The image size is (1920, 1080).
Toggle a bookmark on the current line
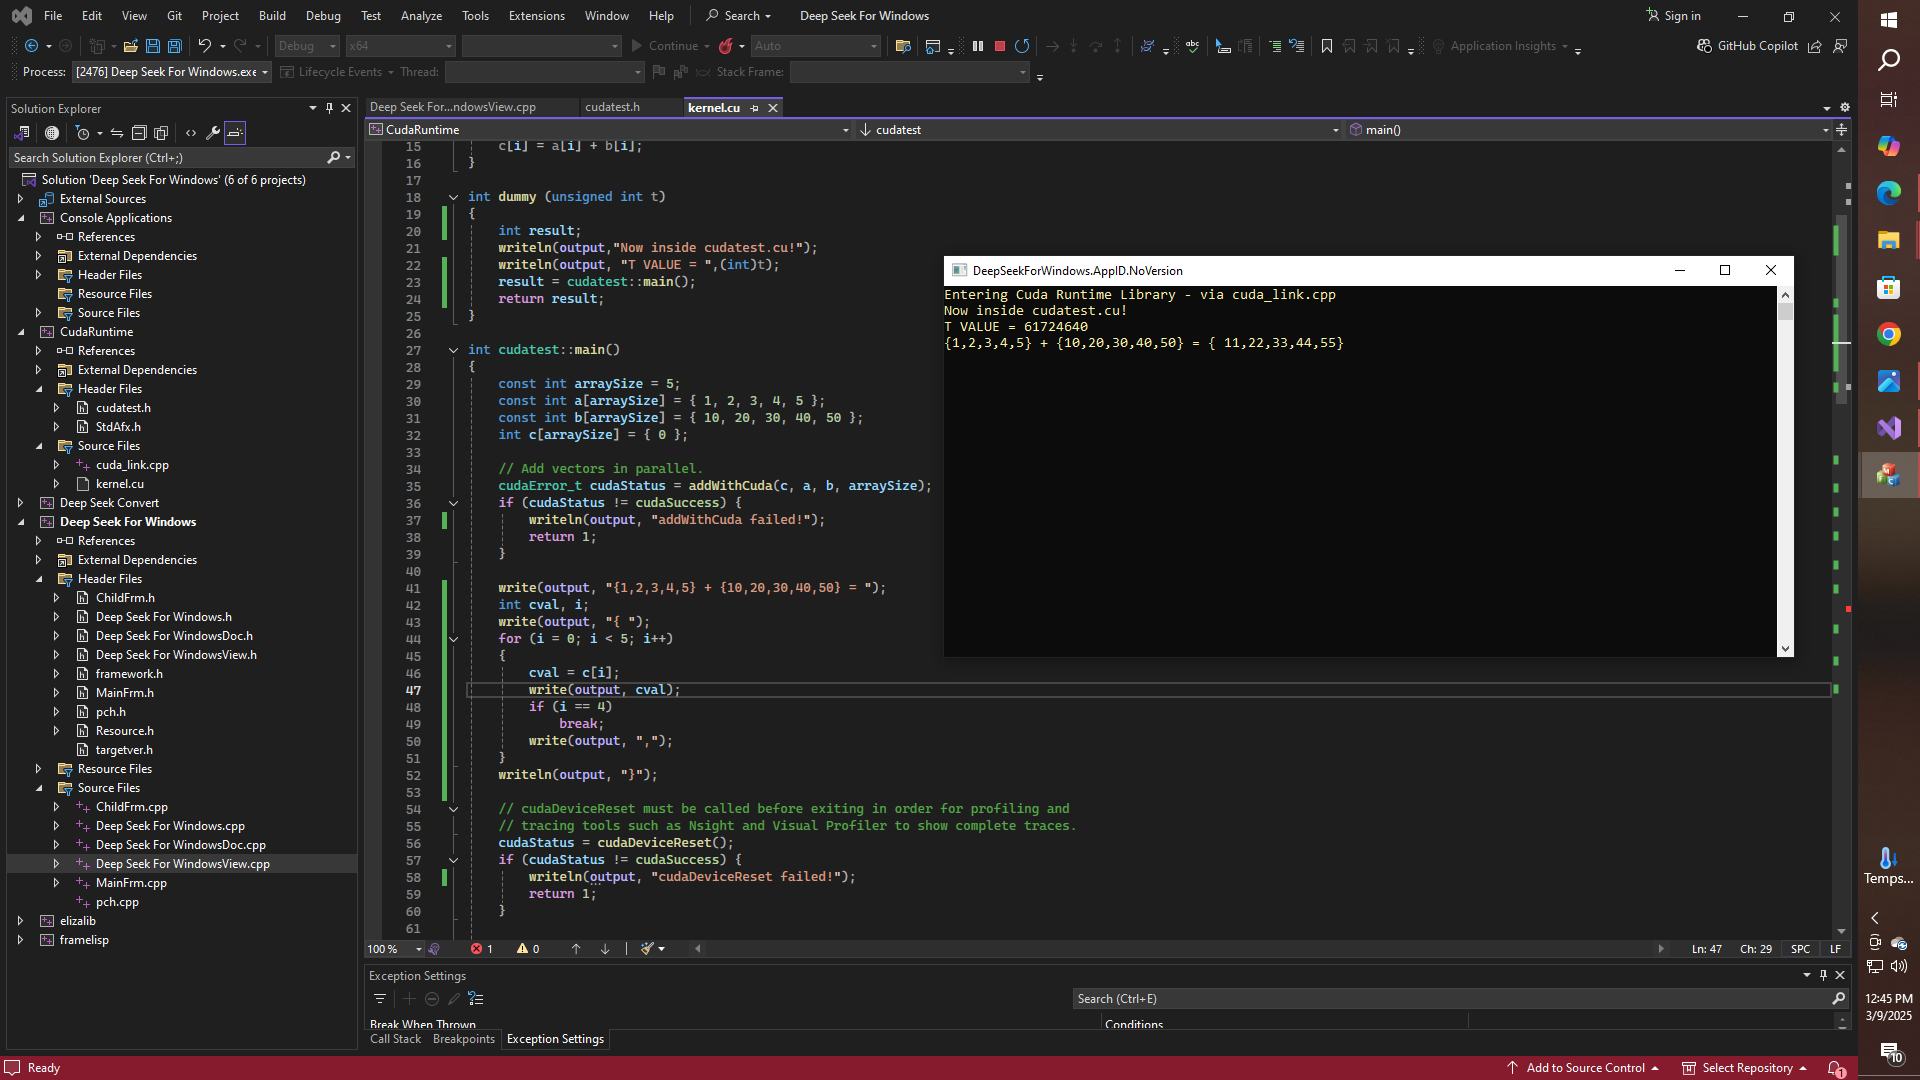(1327, 46)
